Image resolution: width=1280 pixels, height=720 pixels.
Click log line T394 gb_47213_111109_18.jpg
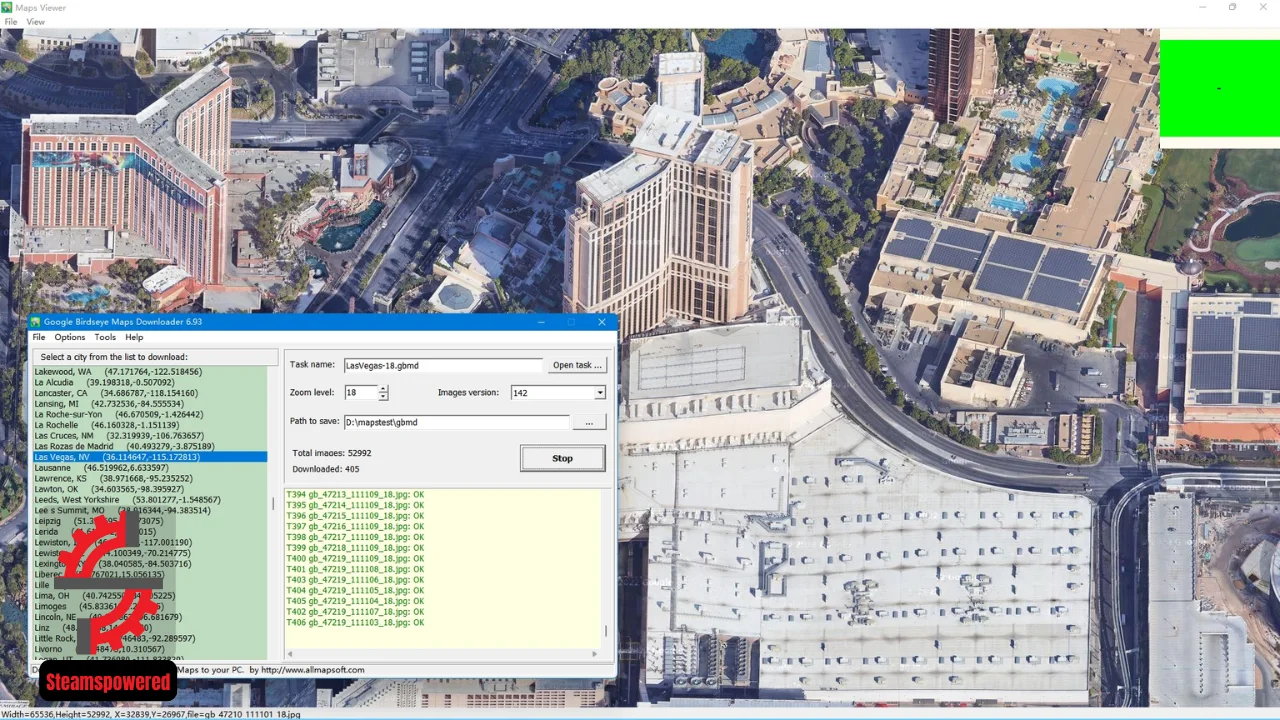pos(355,494)
